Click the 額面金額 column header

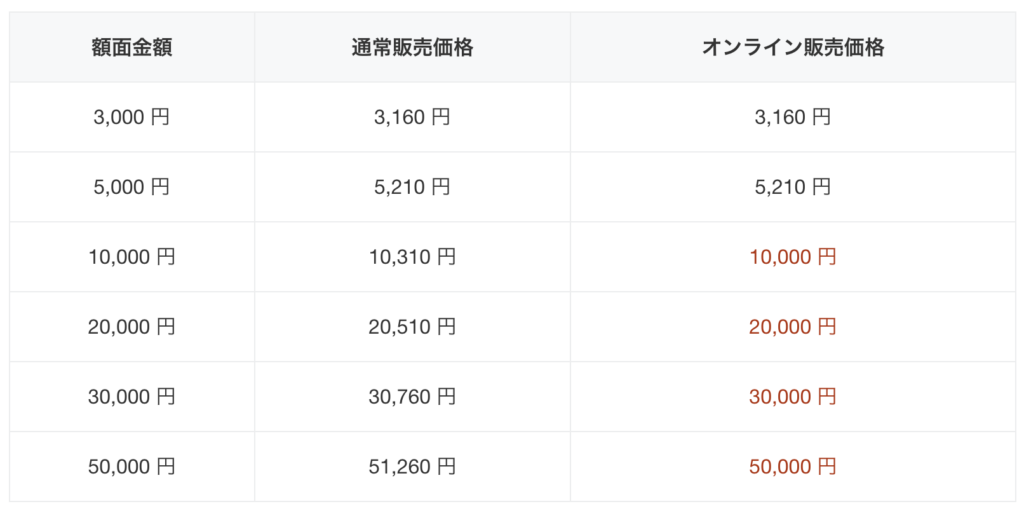point(132,48)
